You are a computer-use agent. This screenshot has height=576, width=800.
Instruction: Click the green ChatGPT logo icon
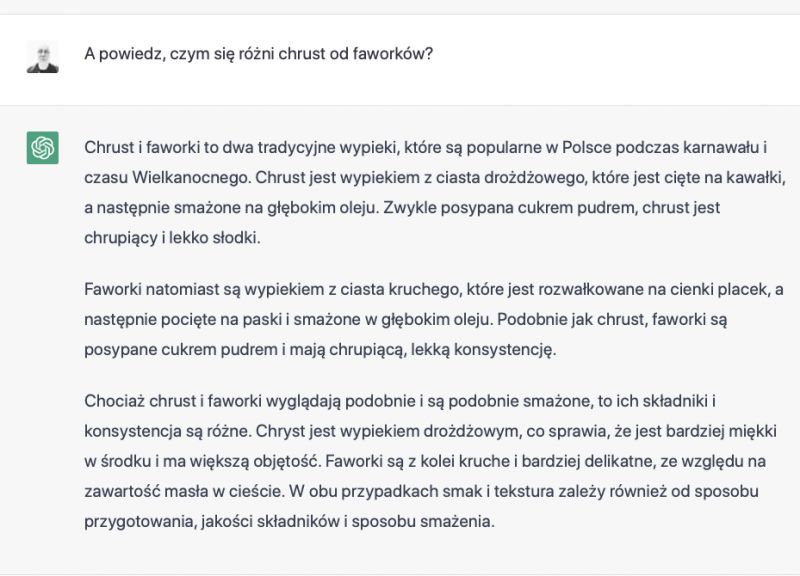(42, 147)
